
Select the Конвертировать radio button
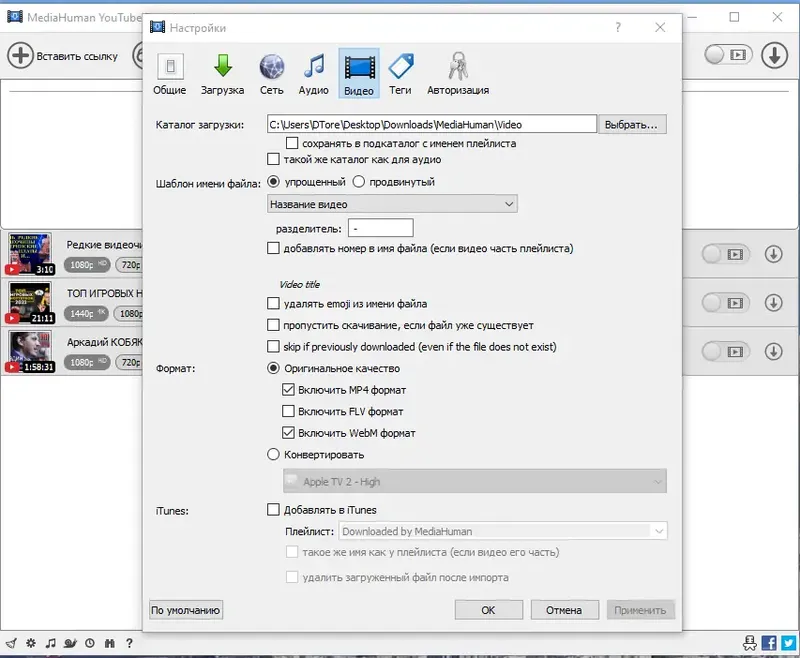[x=273, y=454]
